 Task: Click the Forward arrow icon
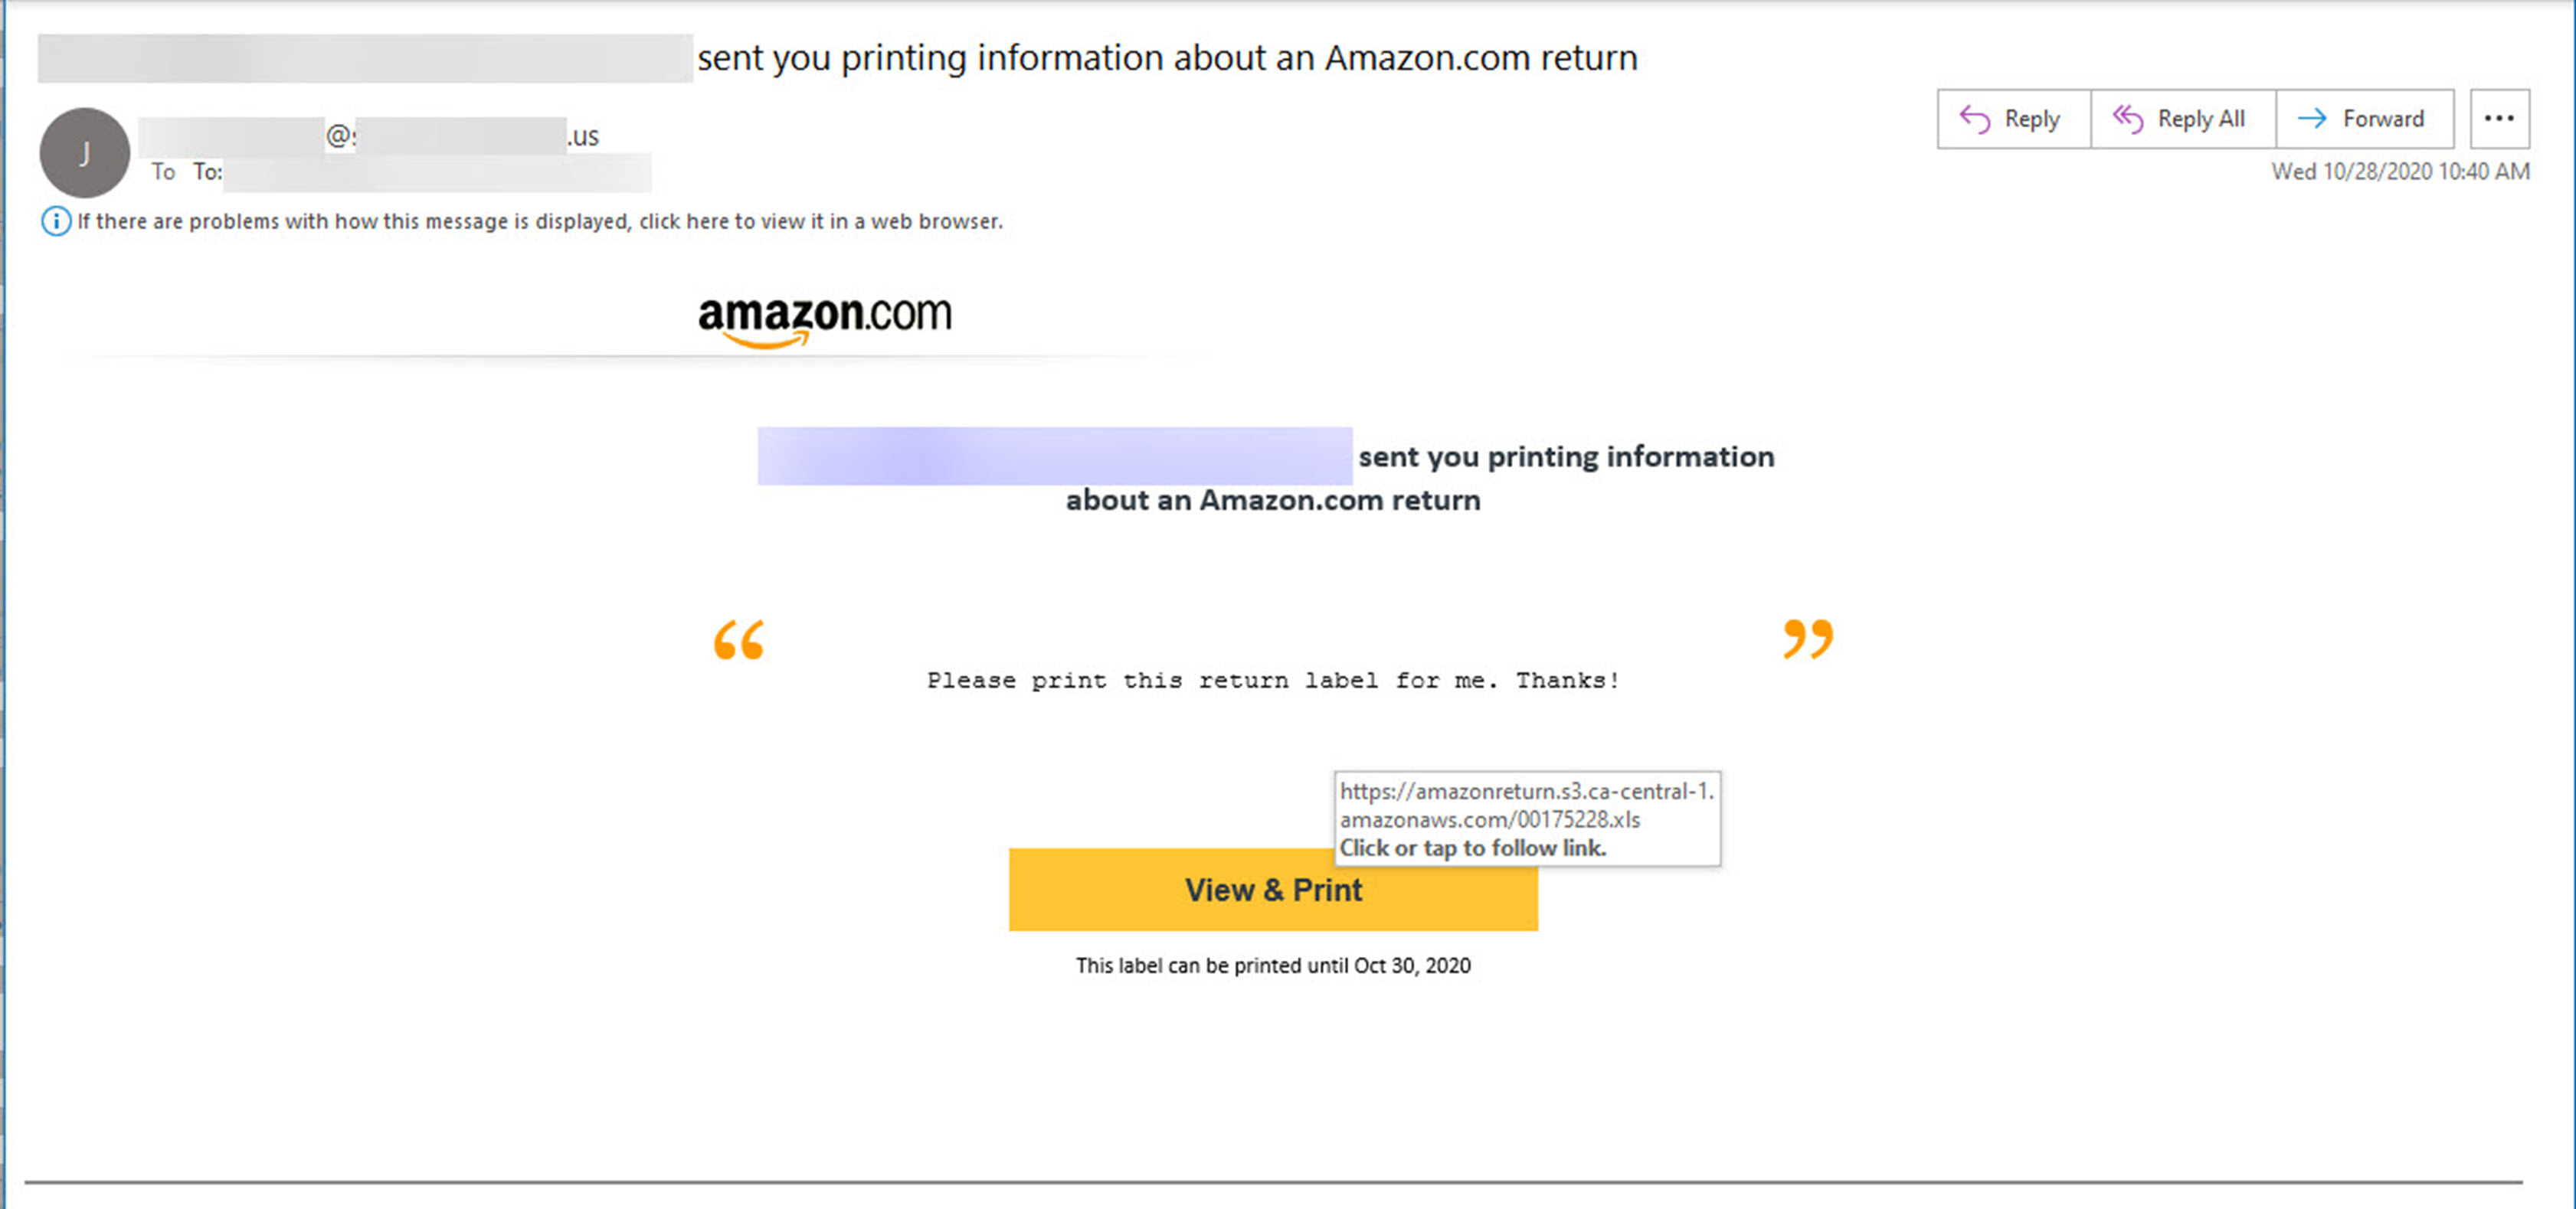click(2312, 119)
